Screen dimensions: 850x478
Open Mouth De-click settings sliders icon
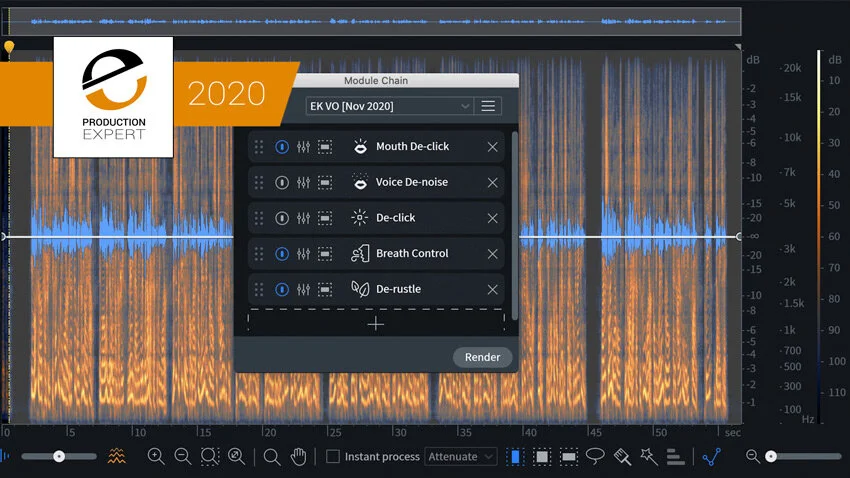tap(304, 146)
